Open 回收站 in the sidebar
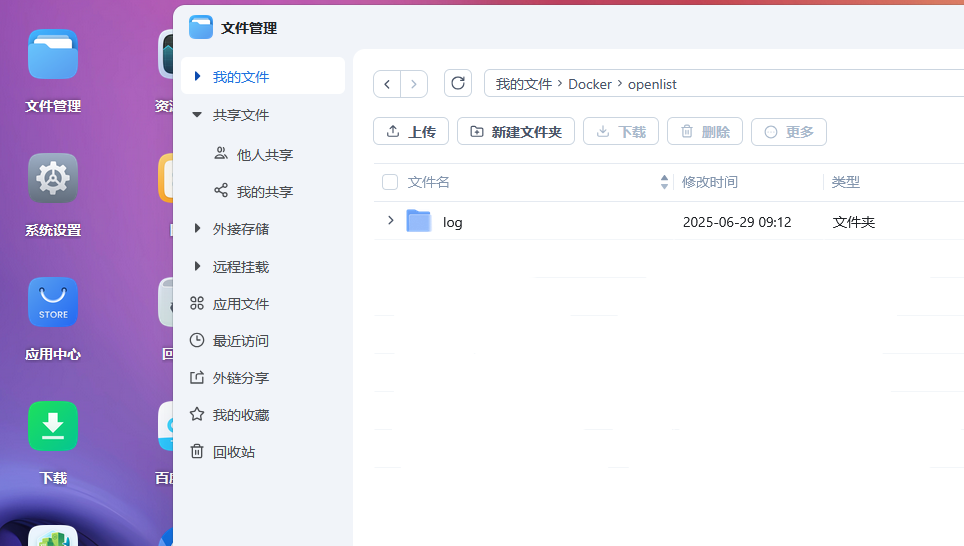This screenshot has width=964, height=546. [x=233, y=452]
